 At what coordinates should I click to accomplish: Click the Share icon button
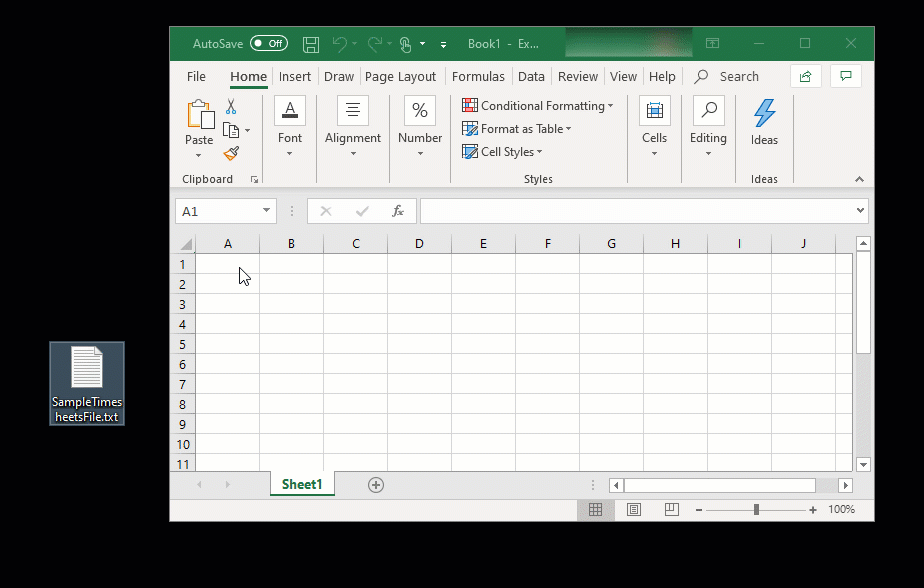pos(806,76)
